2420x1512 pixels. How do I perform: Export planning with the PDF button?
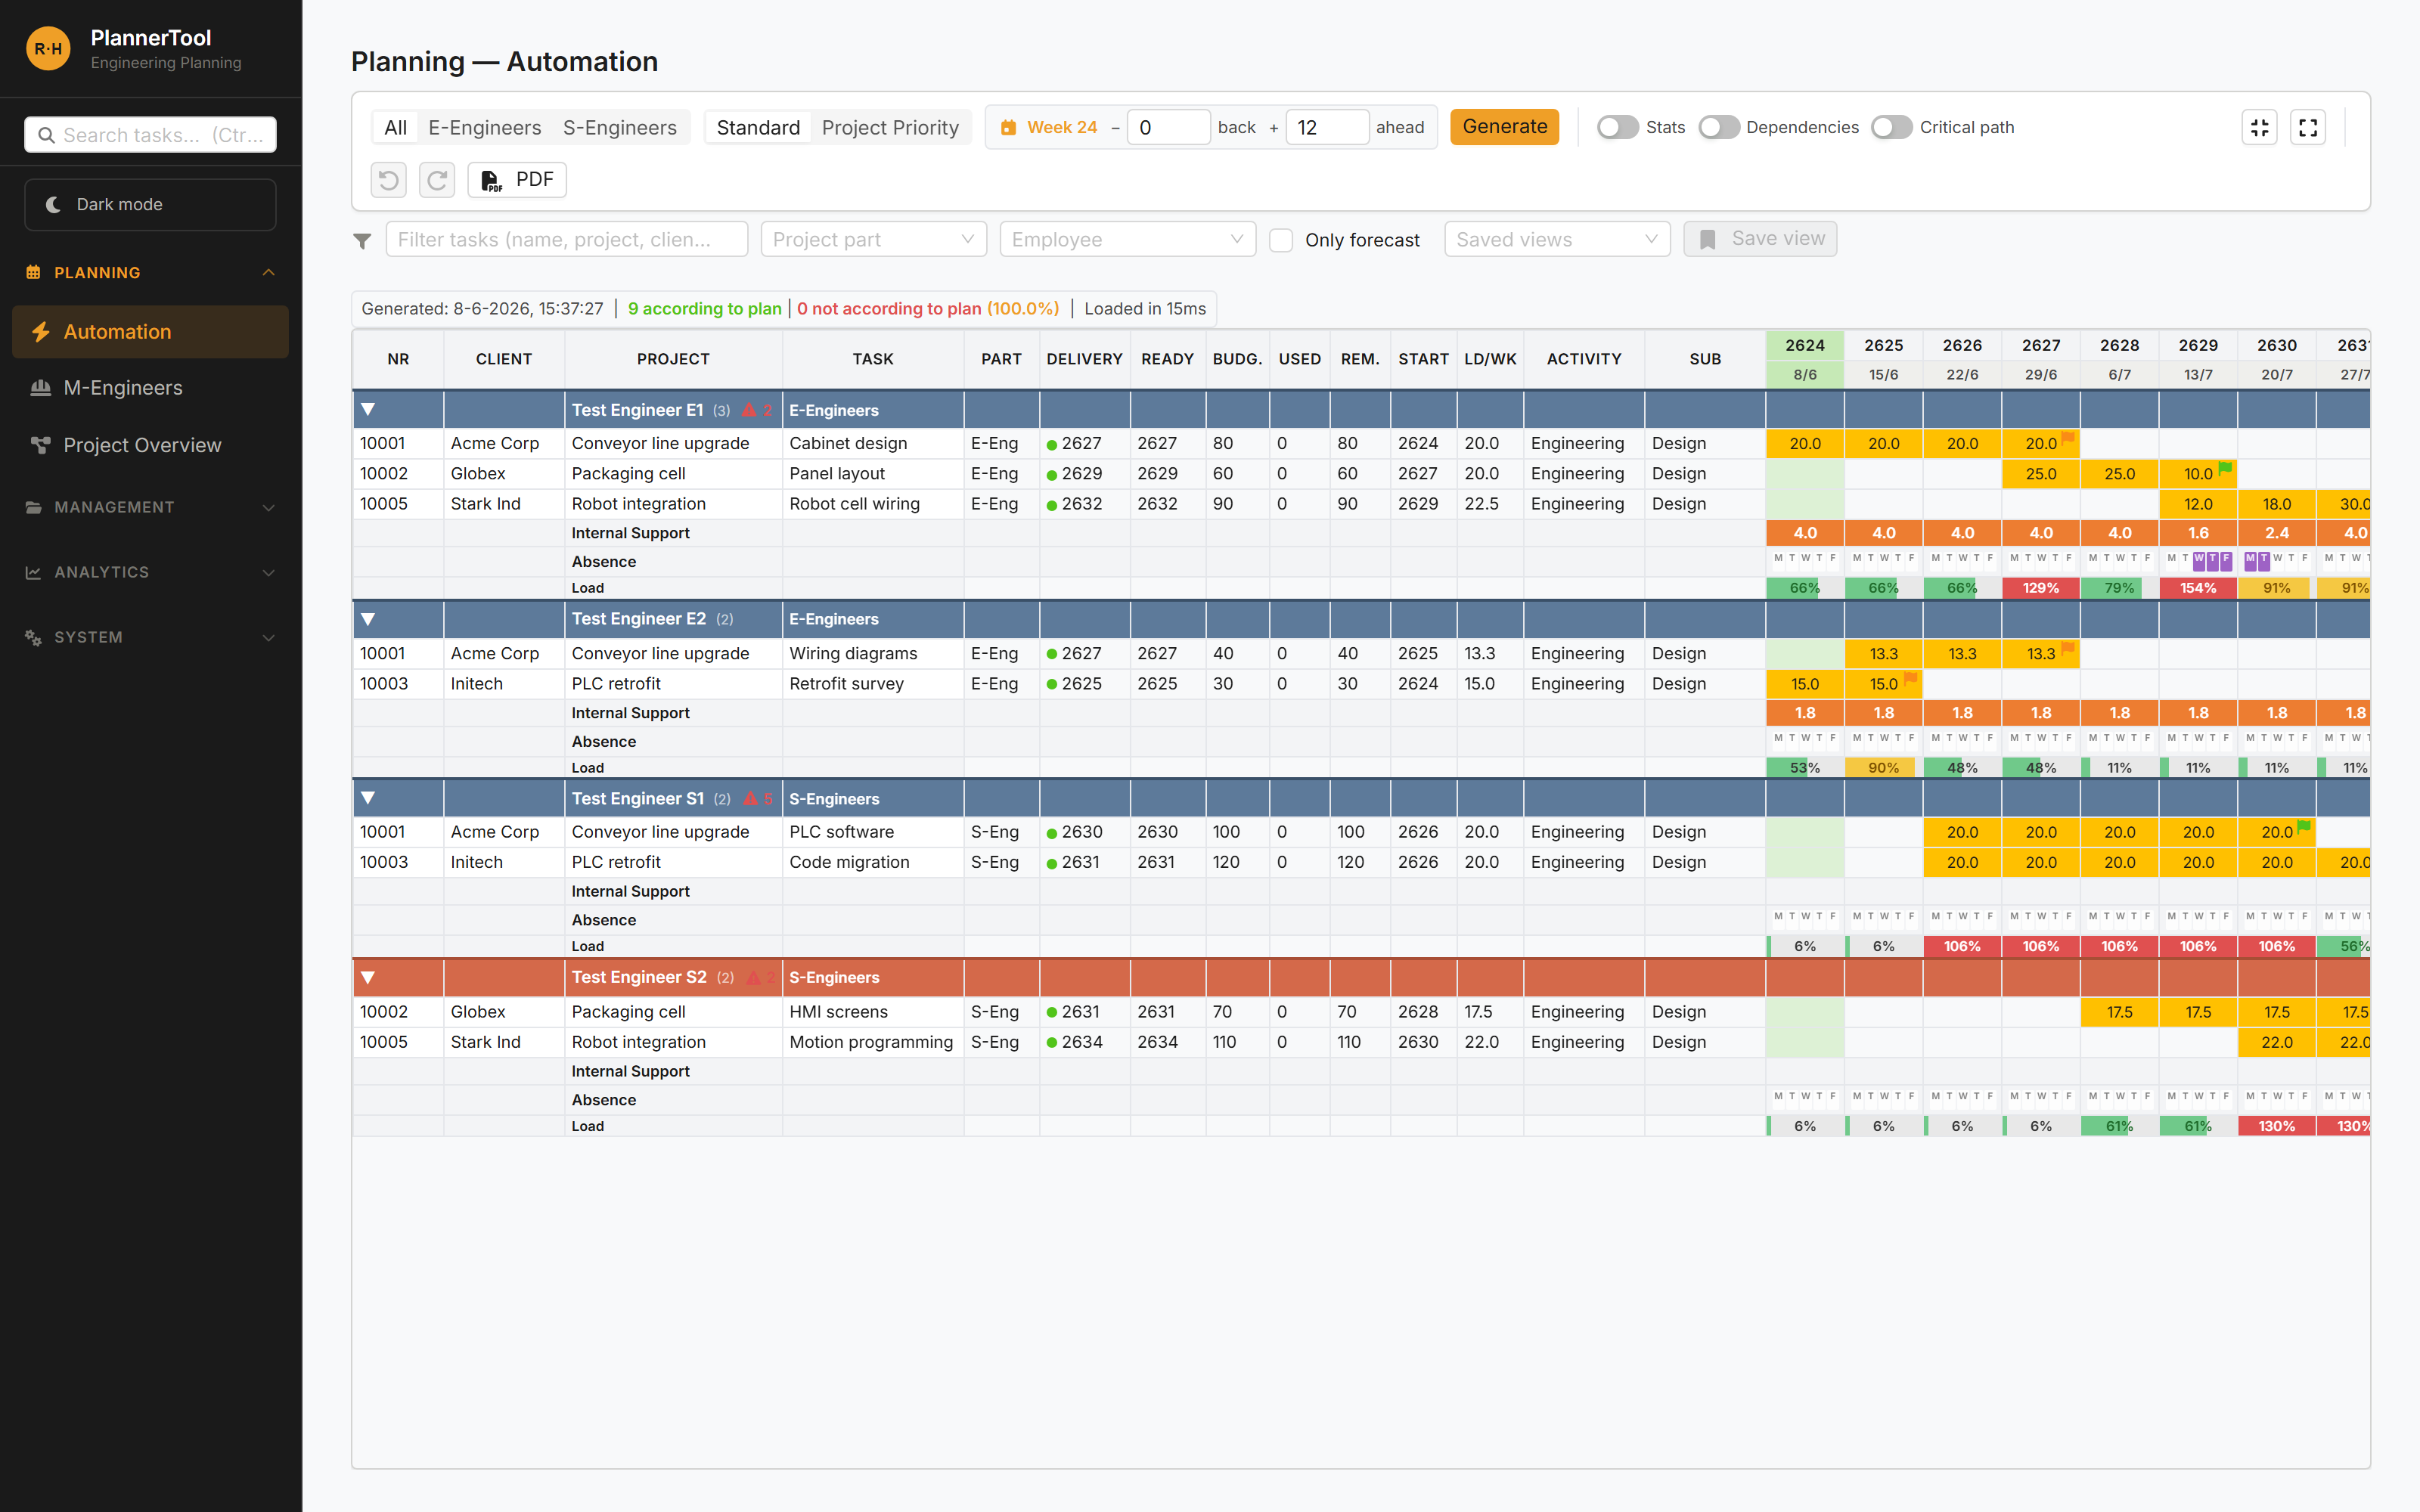(x=517, y=180)
